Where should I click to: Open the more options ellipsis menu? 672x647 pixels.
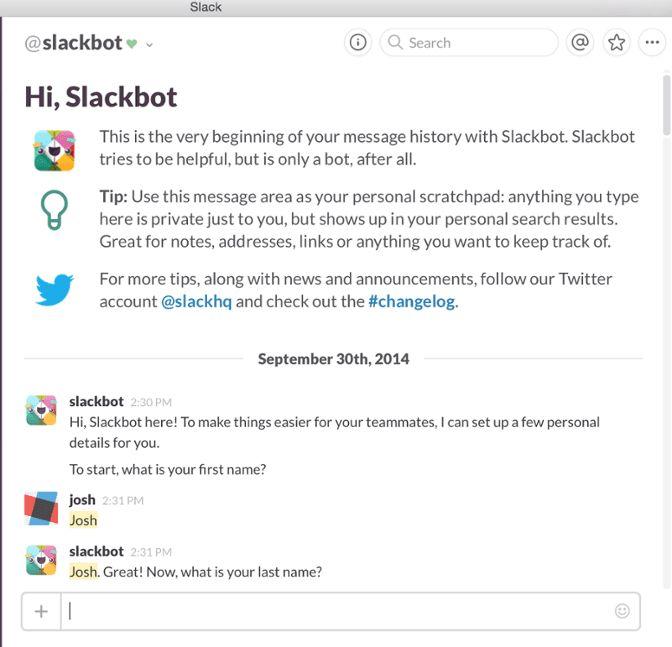(652, 42)
